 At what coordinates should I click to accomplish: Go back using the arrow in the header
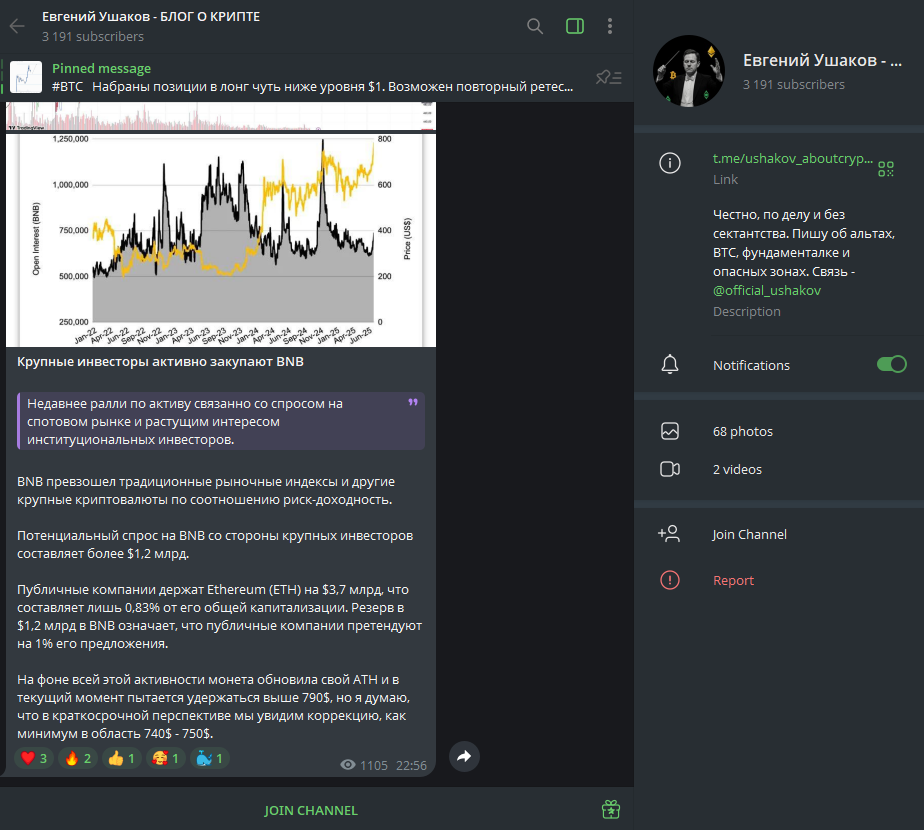(16, 26)
